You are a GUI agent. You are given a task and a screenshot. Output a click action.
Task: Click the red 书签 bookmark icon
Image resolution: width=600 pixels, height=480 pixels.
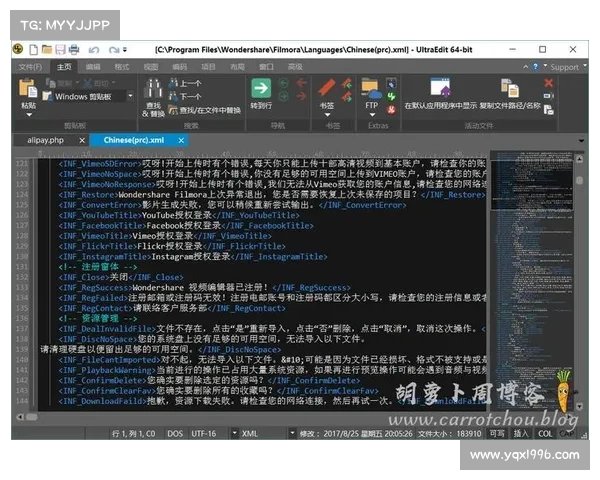pyautogui.click(x=327, y=88)
